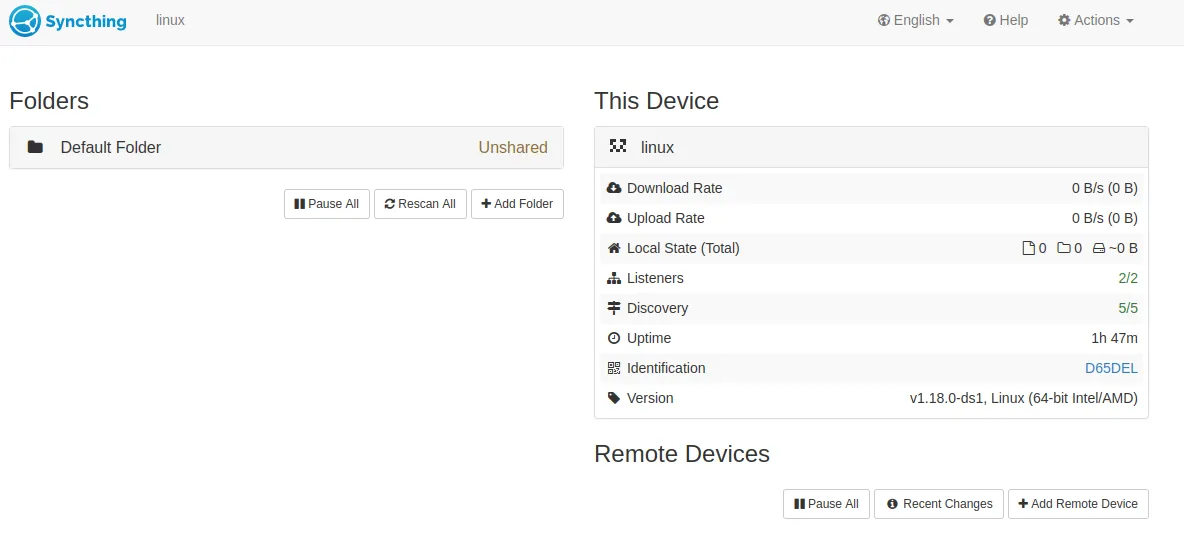Screen dimensions: 1184x536
Task: Click the linux device name in navbar
Action: point(170,20)
